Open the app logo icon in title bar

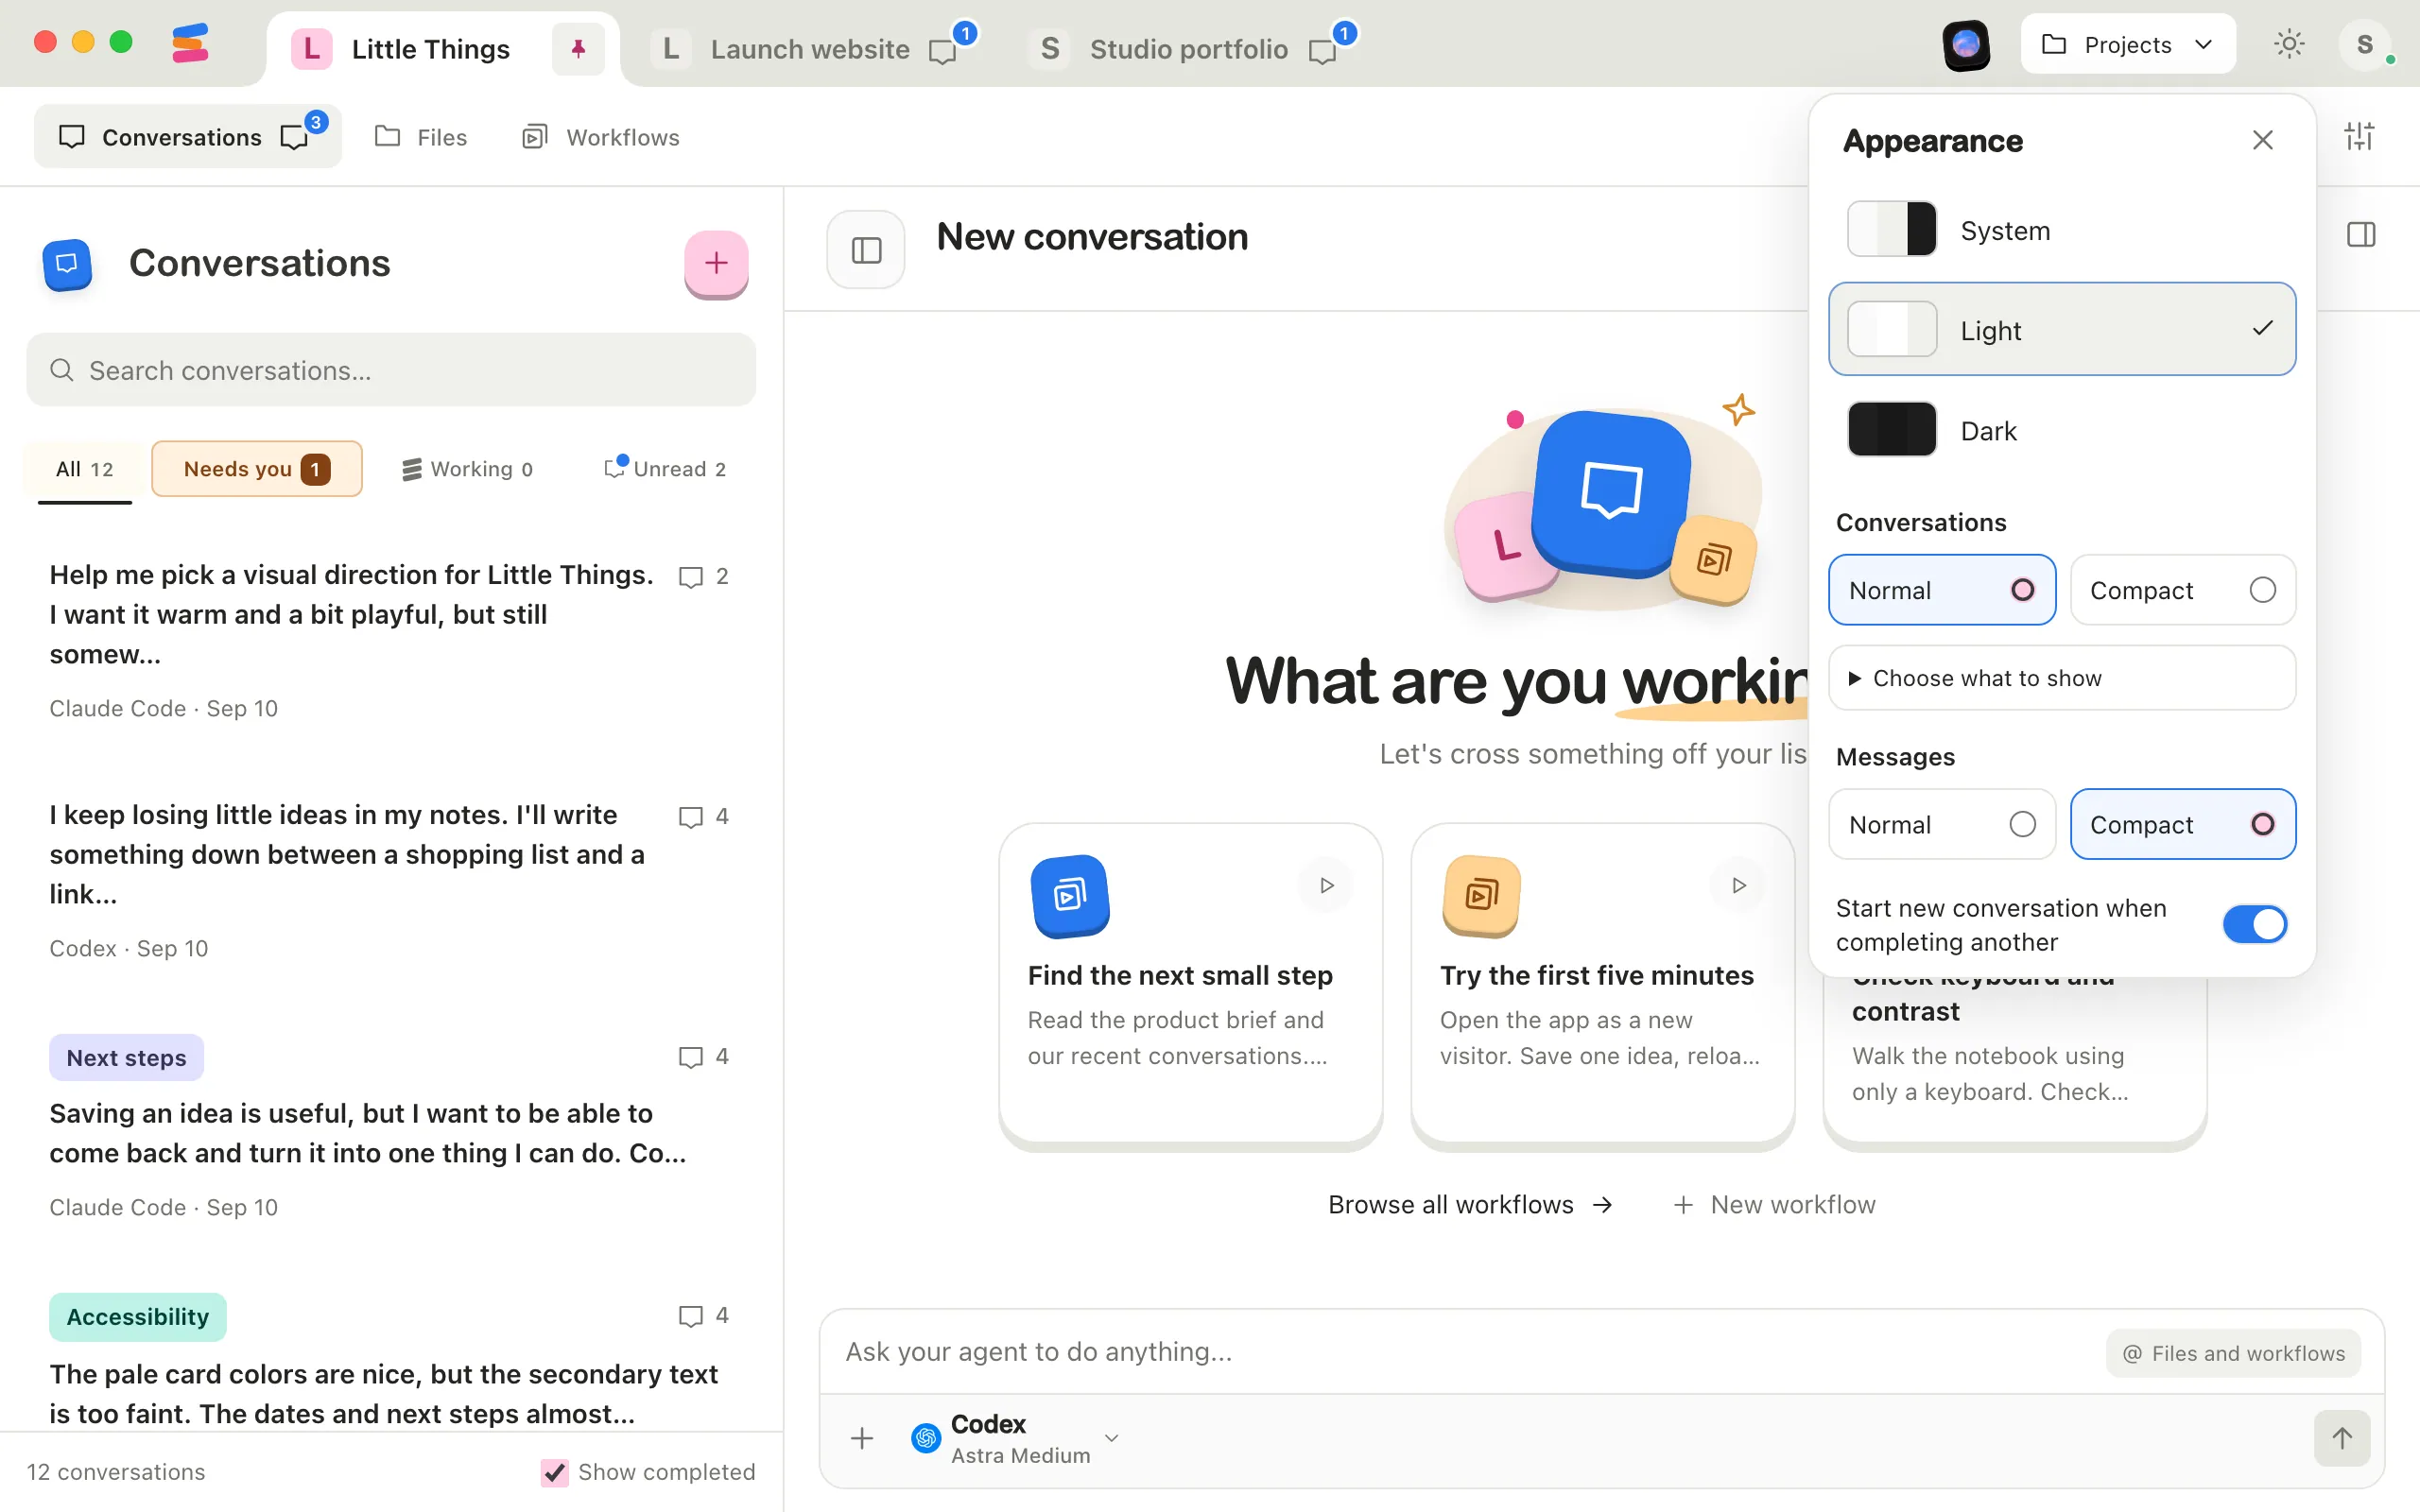tap(190, 44)
